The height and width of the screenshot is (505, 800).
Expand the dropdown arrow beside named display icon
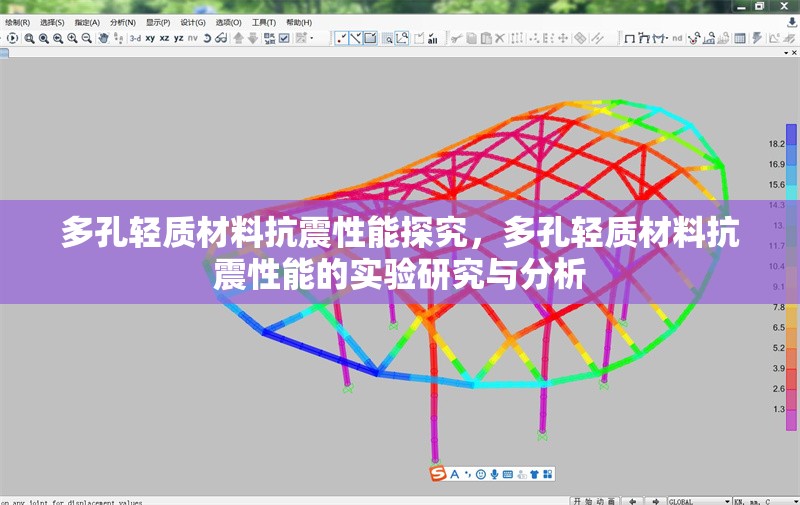pos(312,38)
